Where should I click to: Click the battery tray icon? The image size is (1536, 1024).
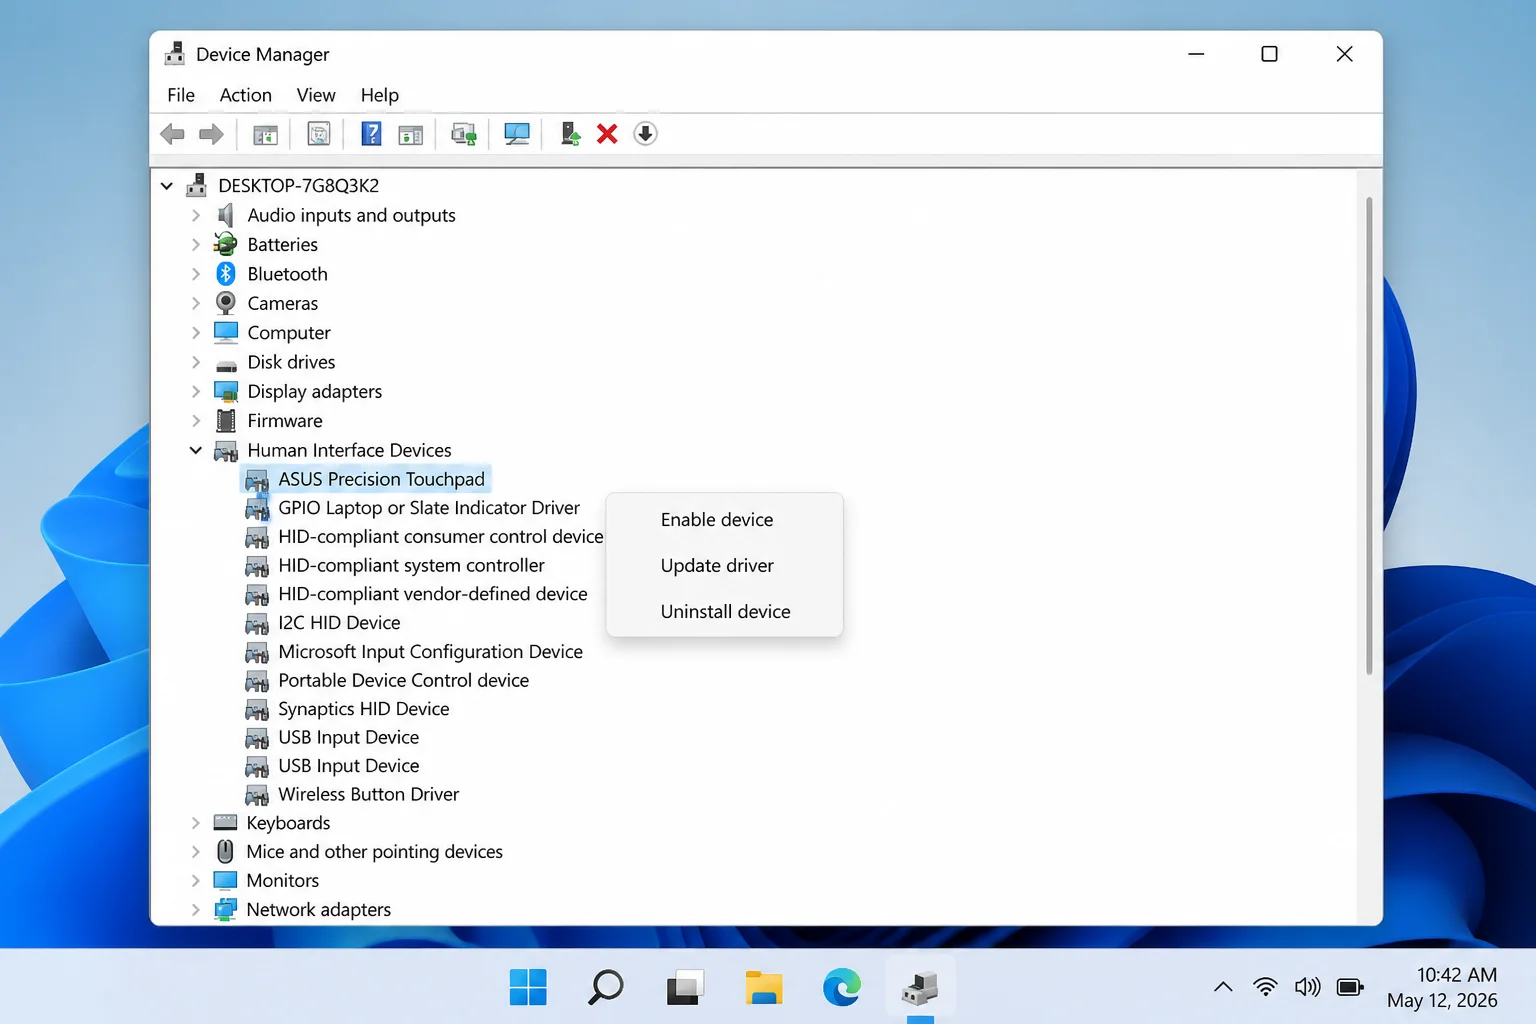1350,987
